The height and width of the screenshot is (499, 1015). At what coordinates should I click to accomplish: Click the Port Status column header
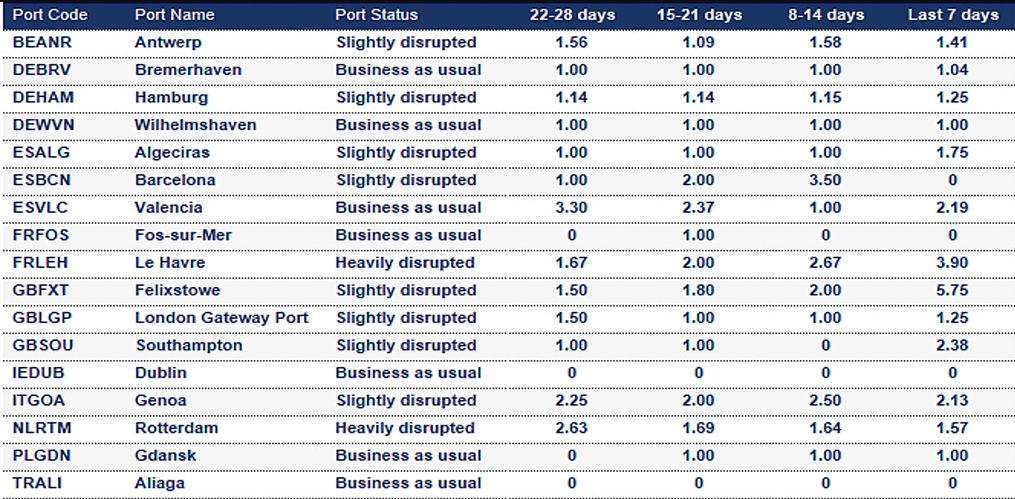coord(377,15)
